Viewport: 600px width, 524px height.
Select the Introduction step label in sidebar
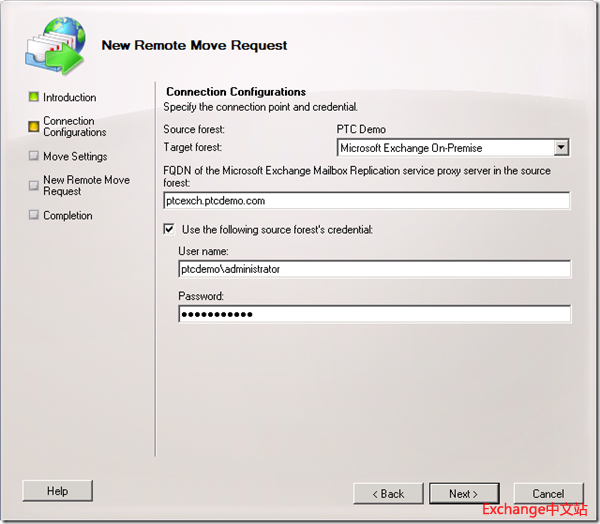(x=69, y=98)
